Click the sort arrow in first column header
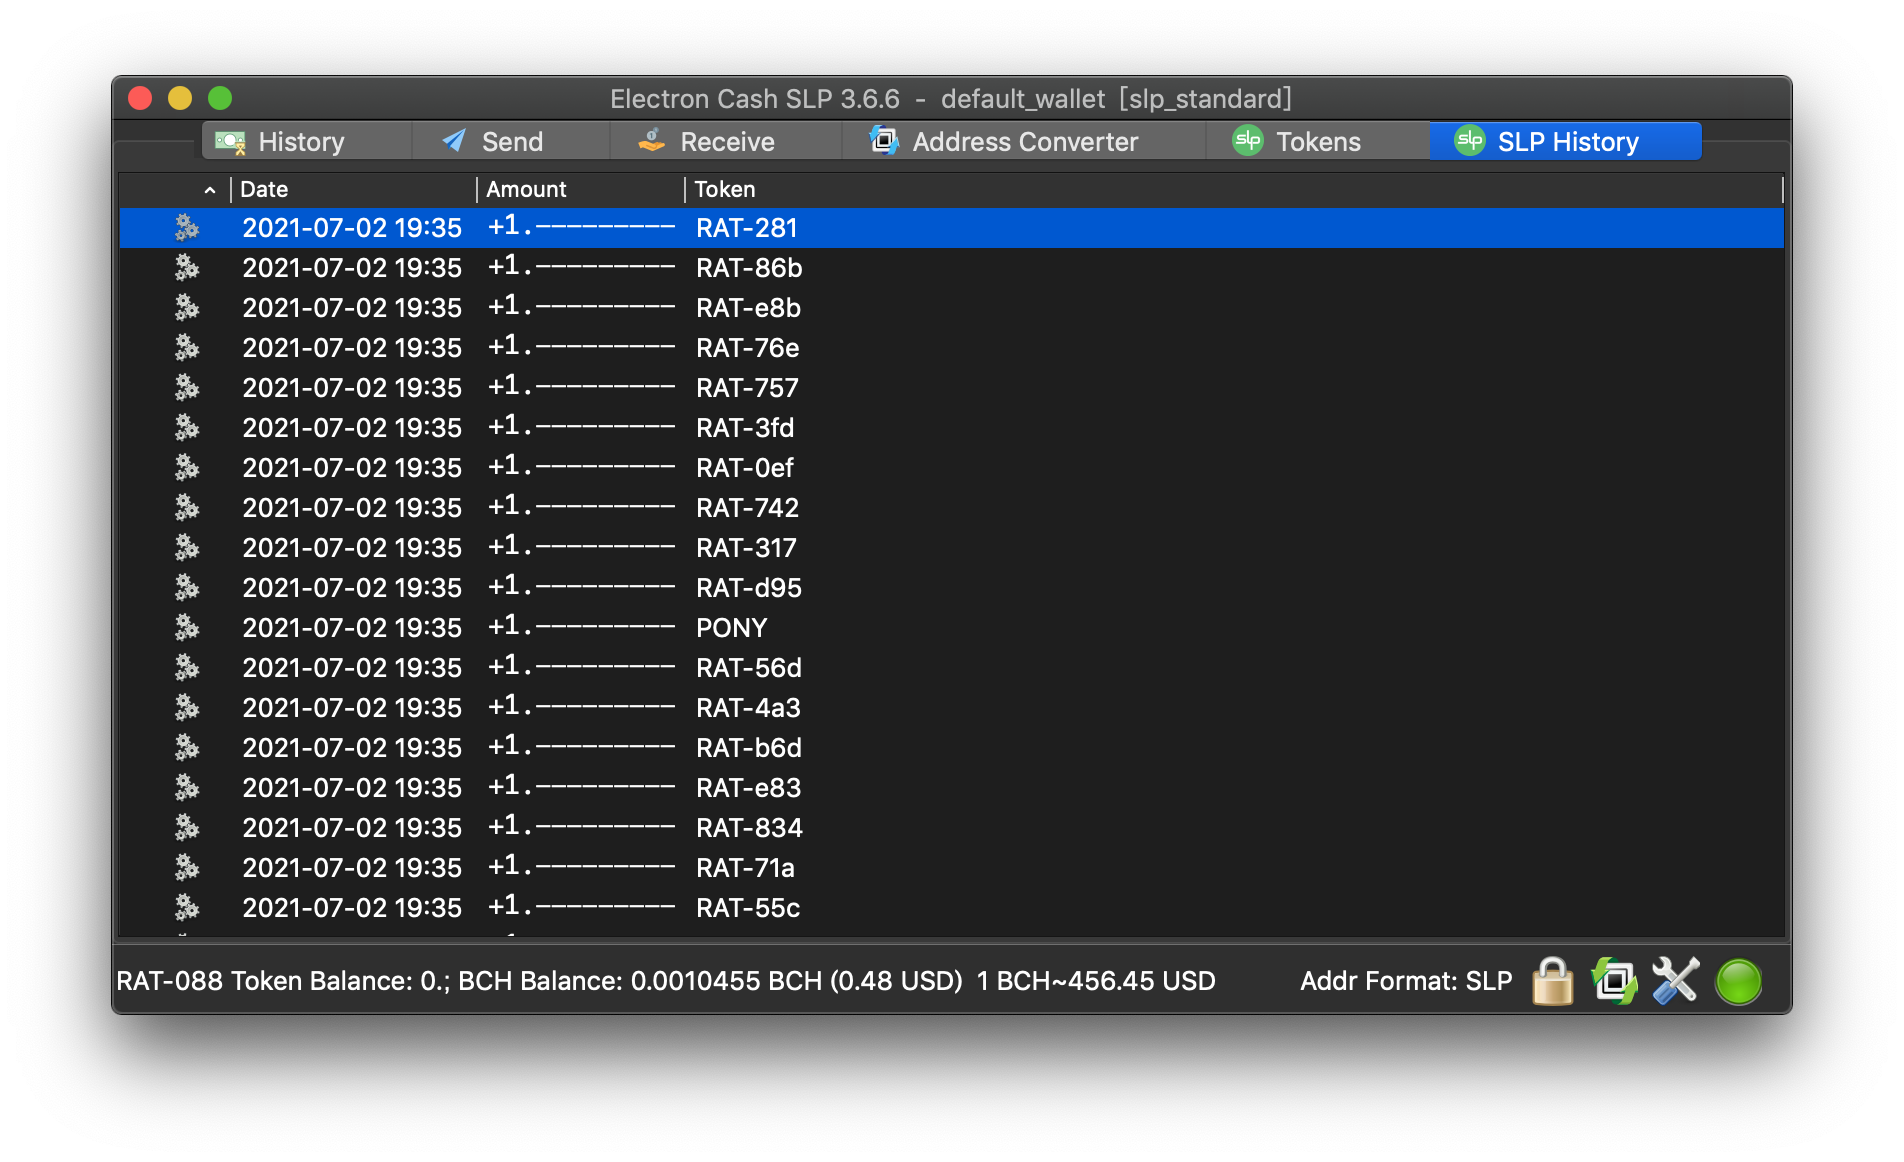Image resolution: width=1904 pixels, height=1162 pixels. click(209, 190)
